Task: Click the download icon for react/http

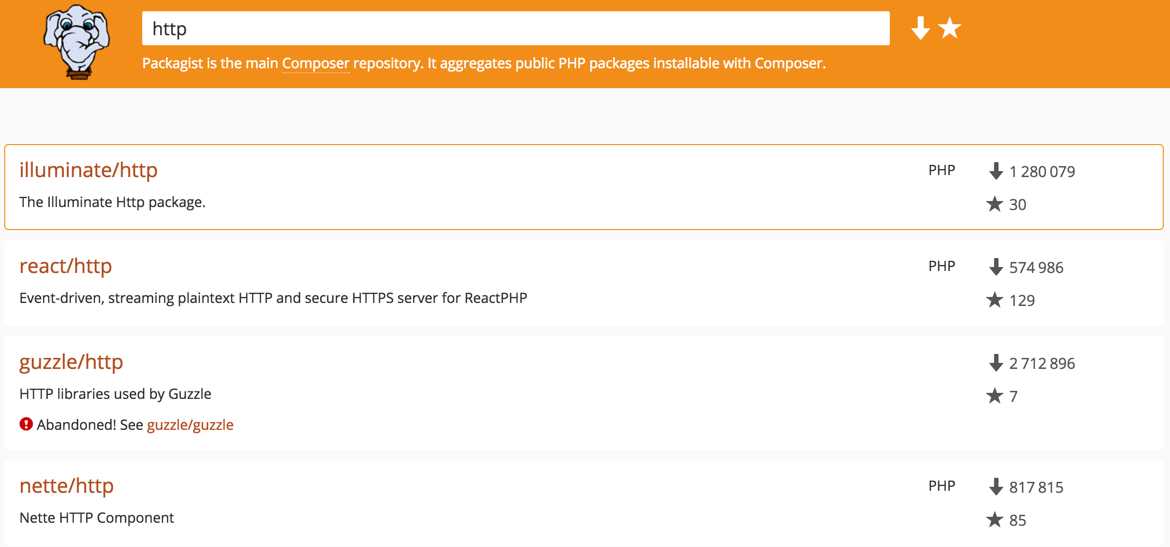Action: [995, 266]
